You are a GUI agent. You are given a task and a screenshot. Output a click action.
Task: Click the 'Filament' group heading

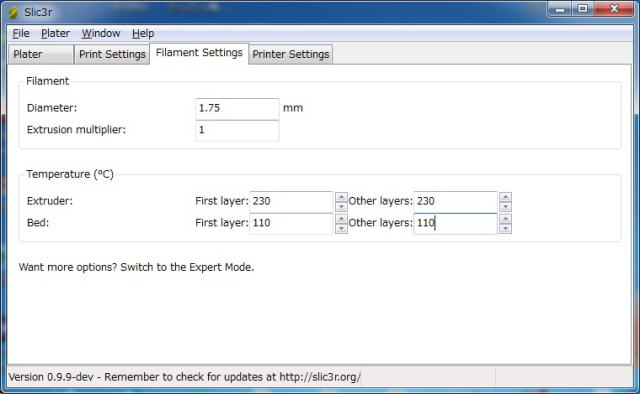(48, 81)
